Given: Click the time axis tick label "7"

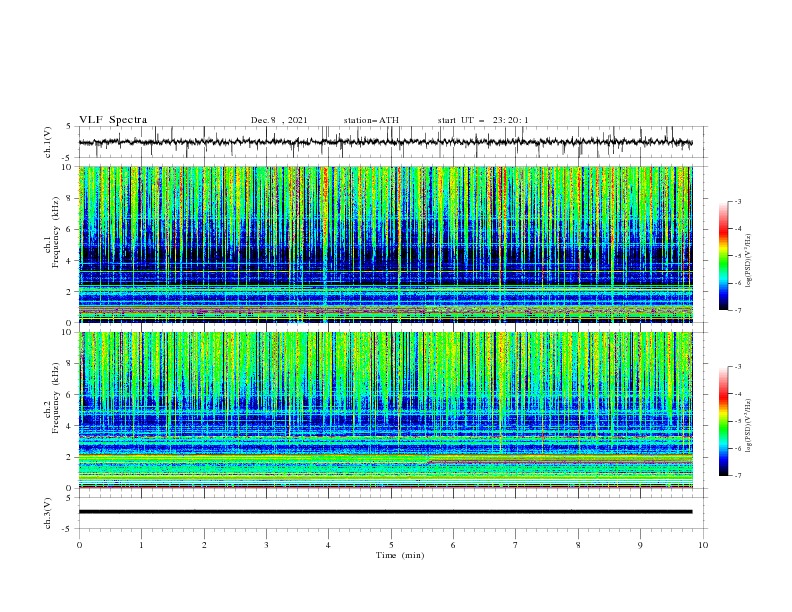Looking at the screenshot, I should (x=516, y=545).
